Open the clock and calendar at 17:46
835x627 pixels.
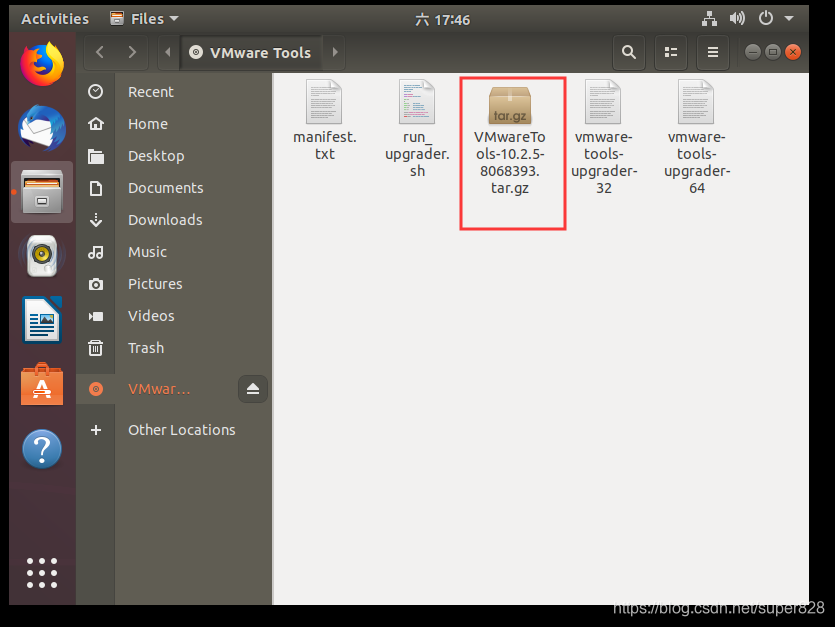tap(443, 20)
